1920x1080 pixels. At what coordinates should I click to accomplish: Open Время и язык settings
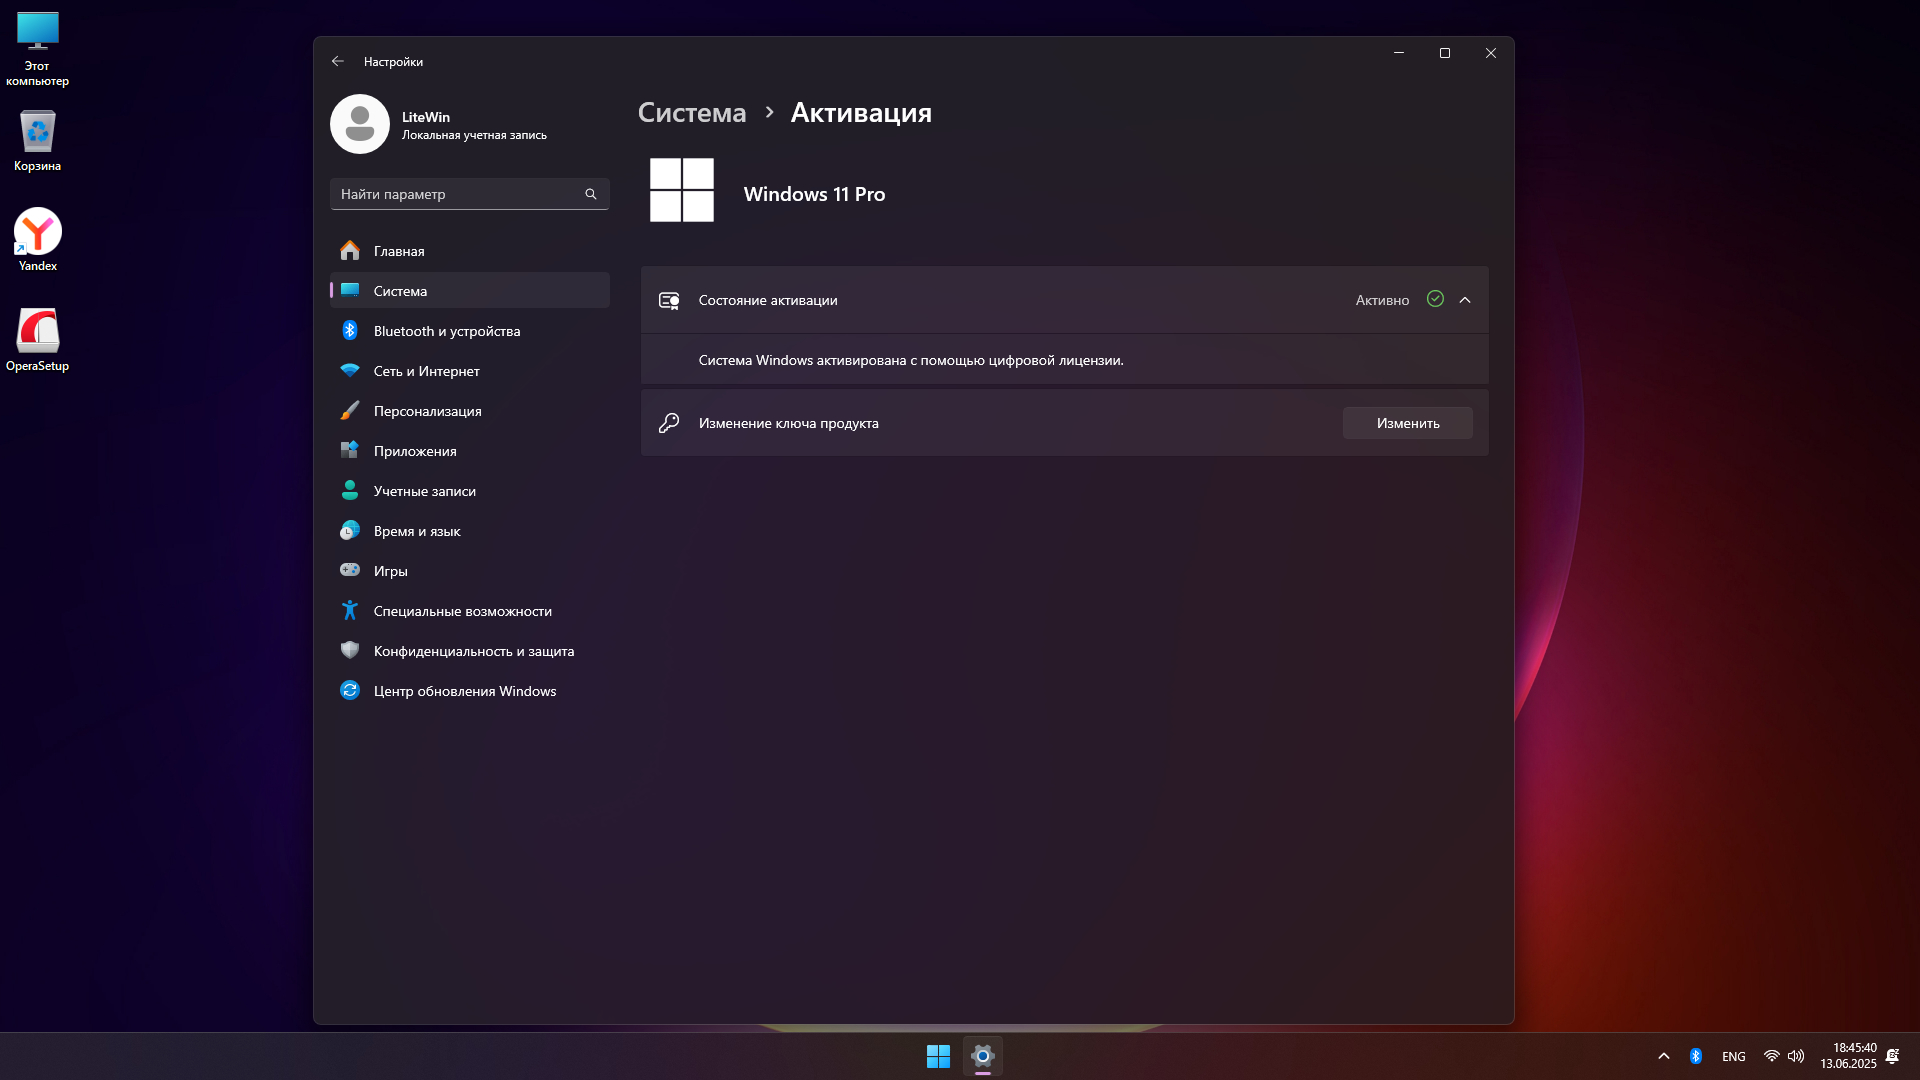click(416, 531)
